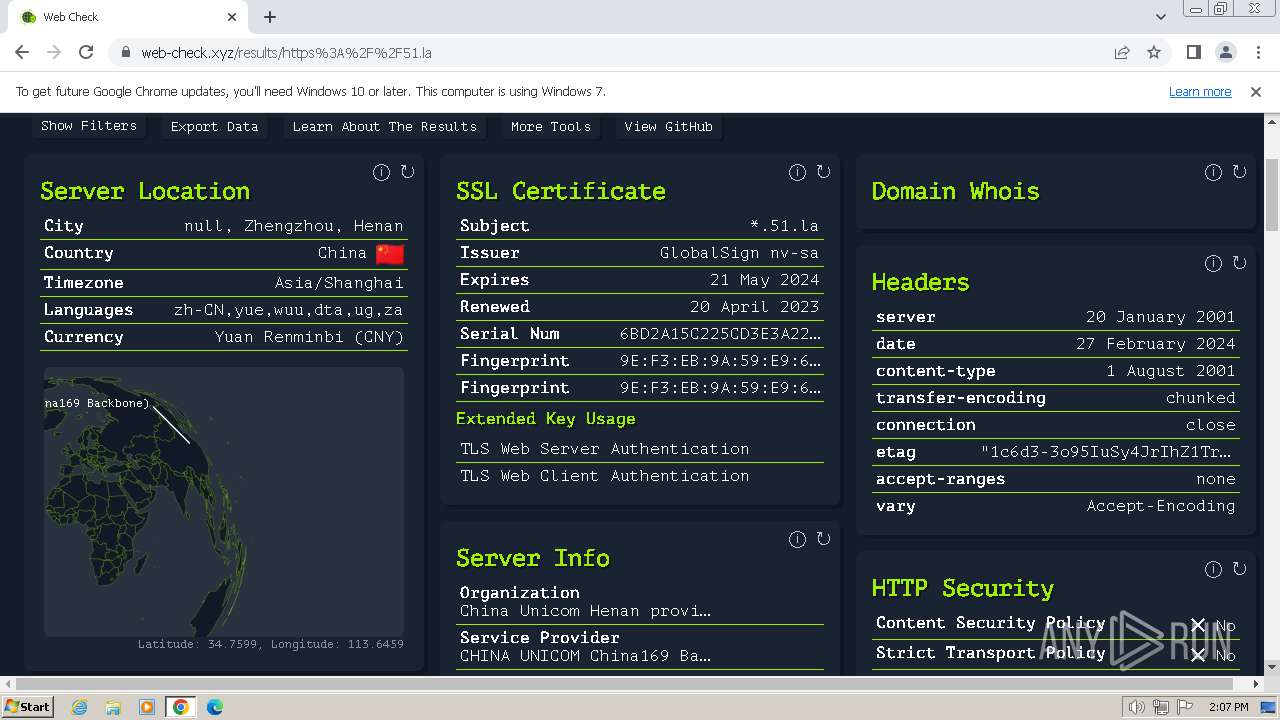Open the Windows Start menu

click(28, 707)
